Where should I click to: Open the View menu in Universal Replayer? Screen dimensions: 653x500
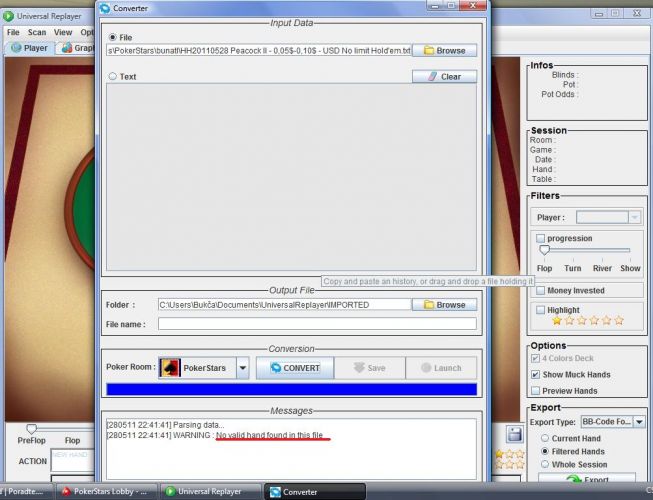pyautogui.click(x=63, y=32)
